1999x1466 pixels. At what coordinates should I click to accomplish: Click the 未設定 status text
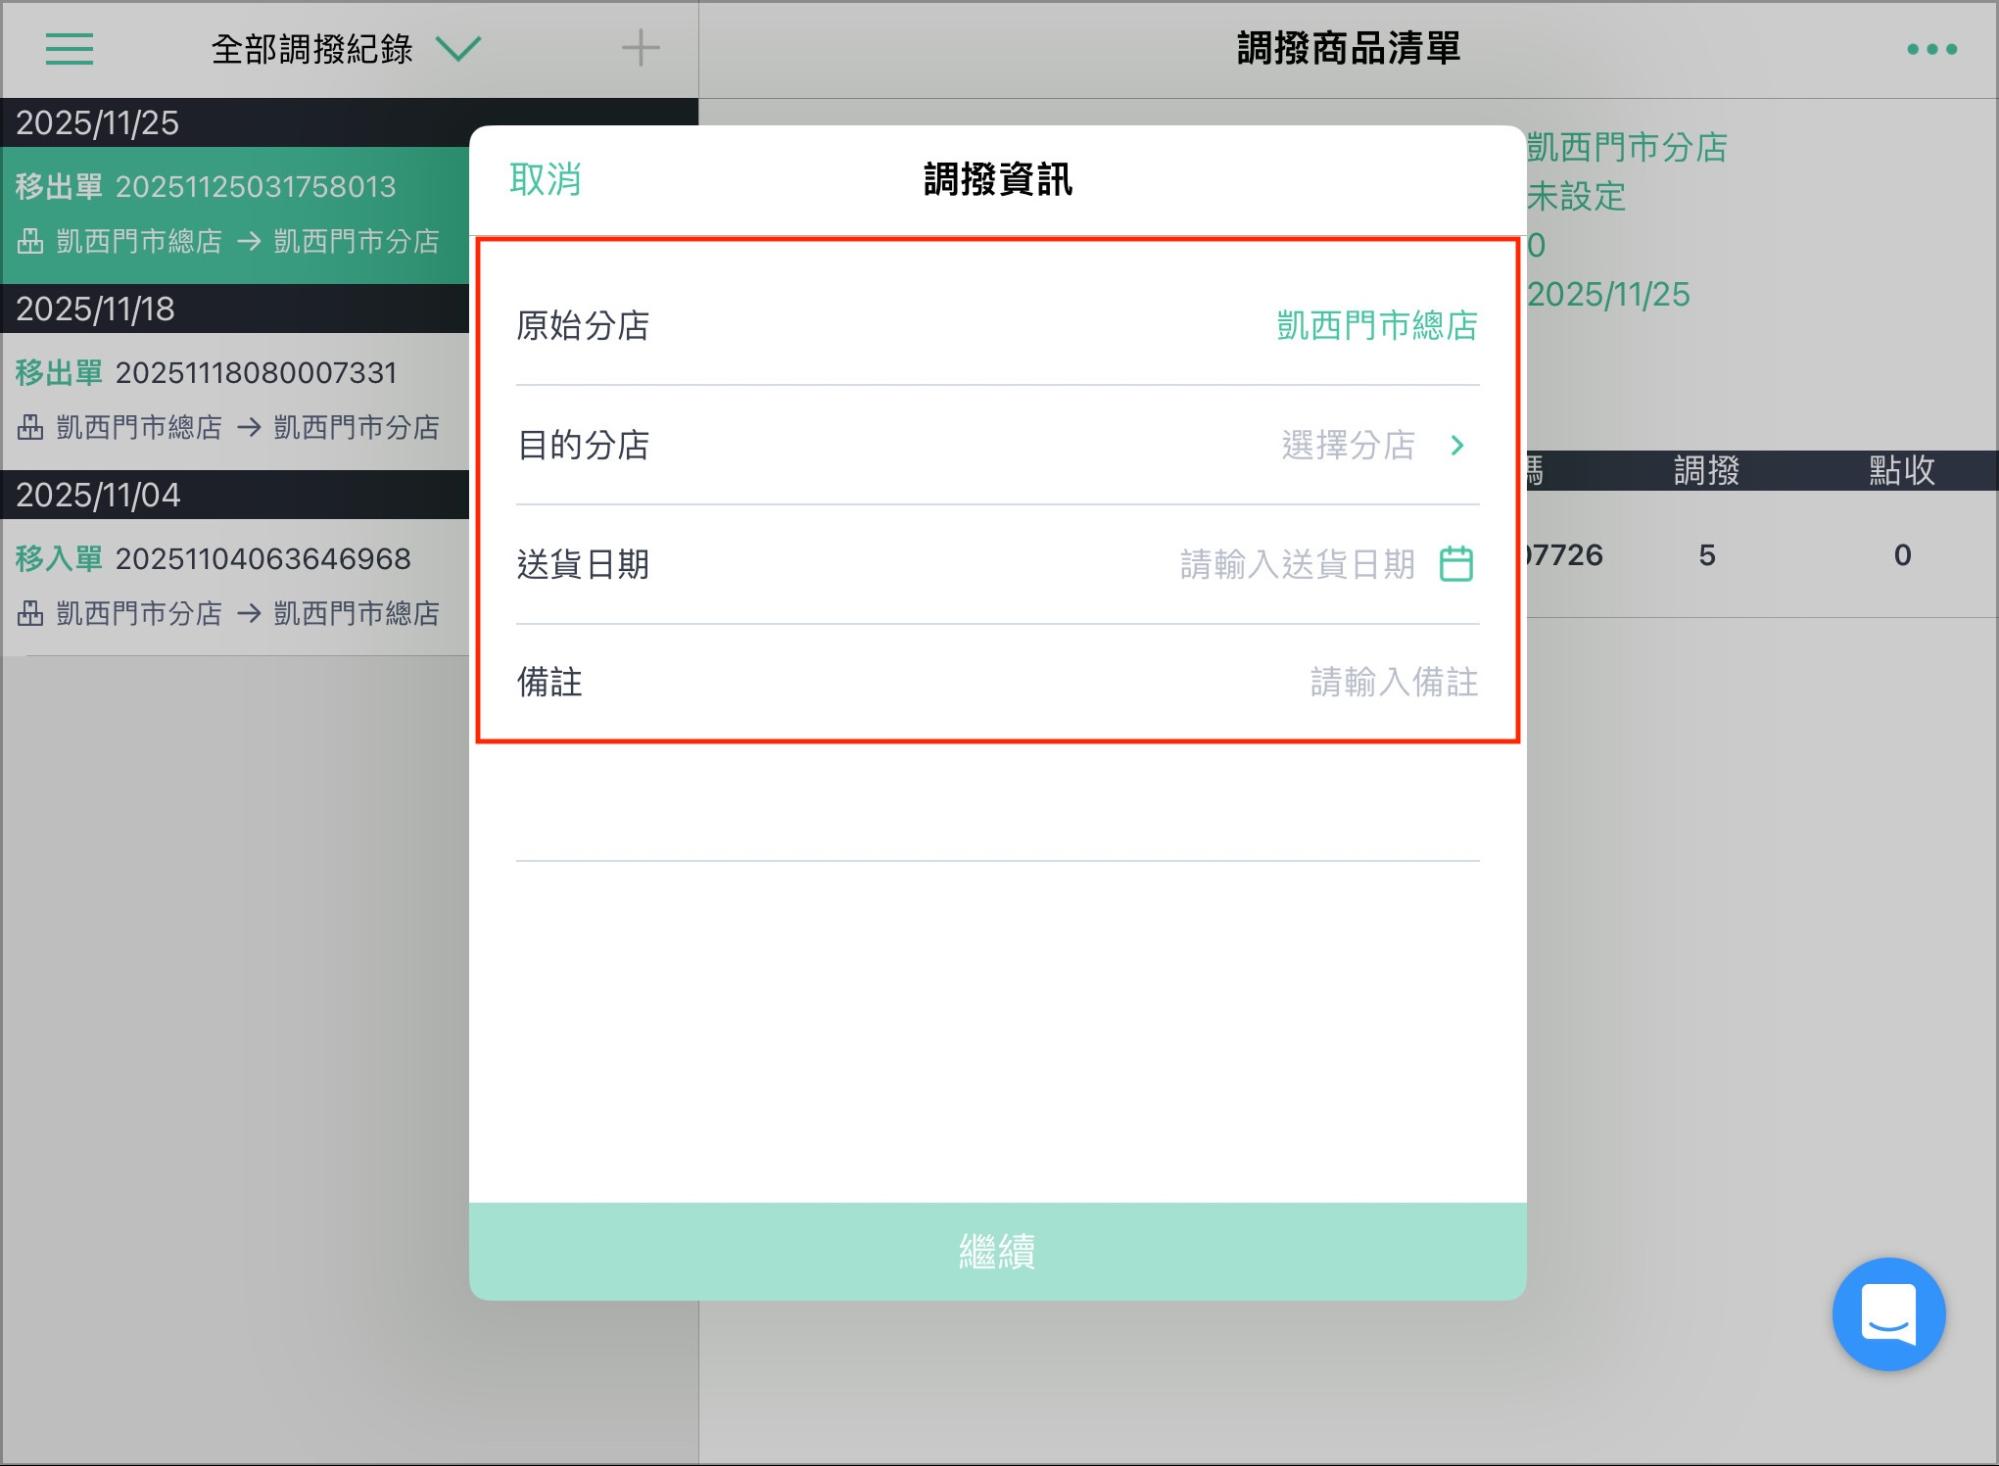click(x=1576, y=196)
